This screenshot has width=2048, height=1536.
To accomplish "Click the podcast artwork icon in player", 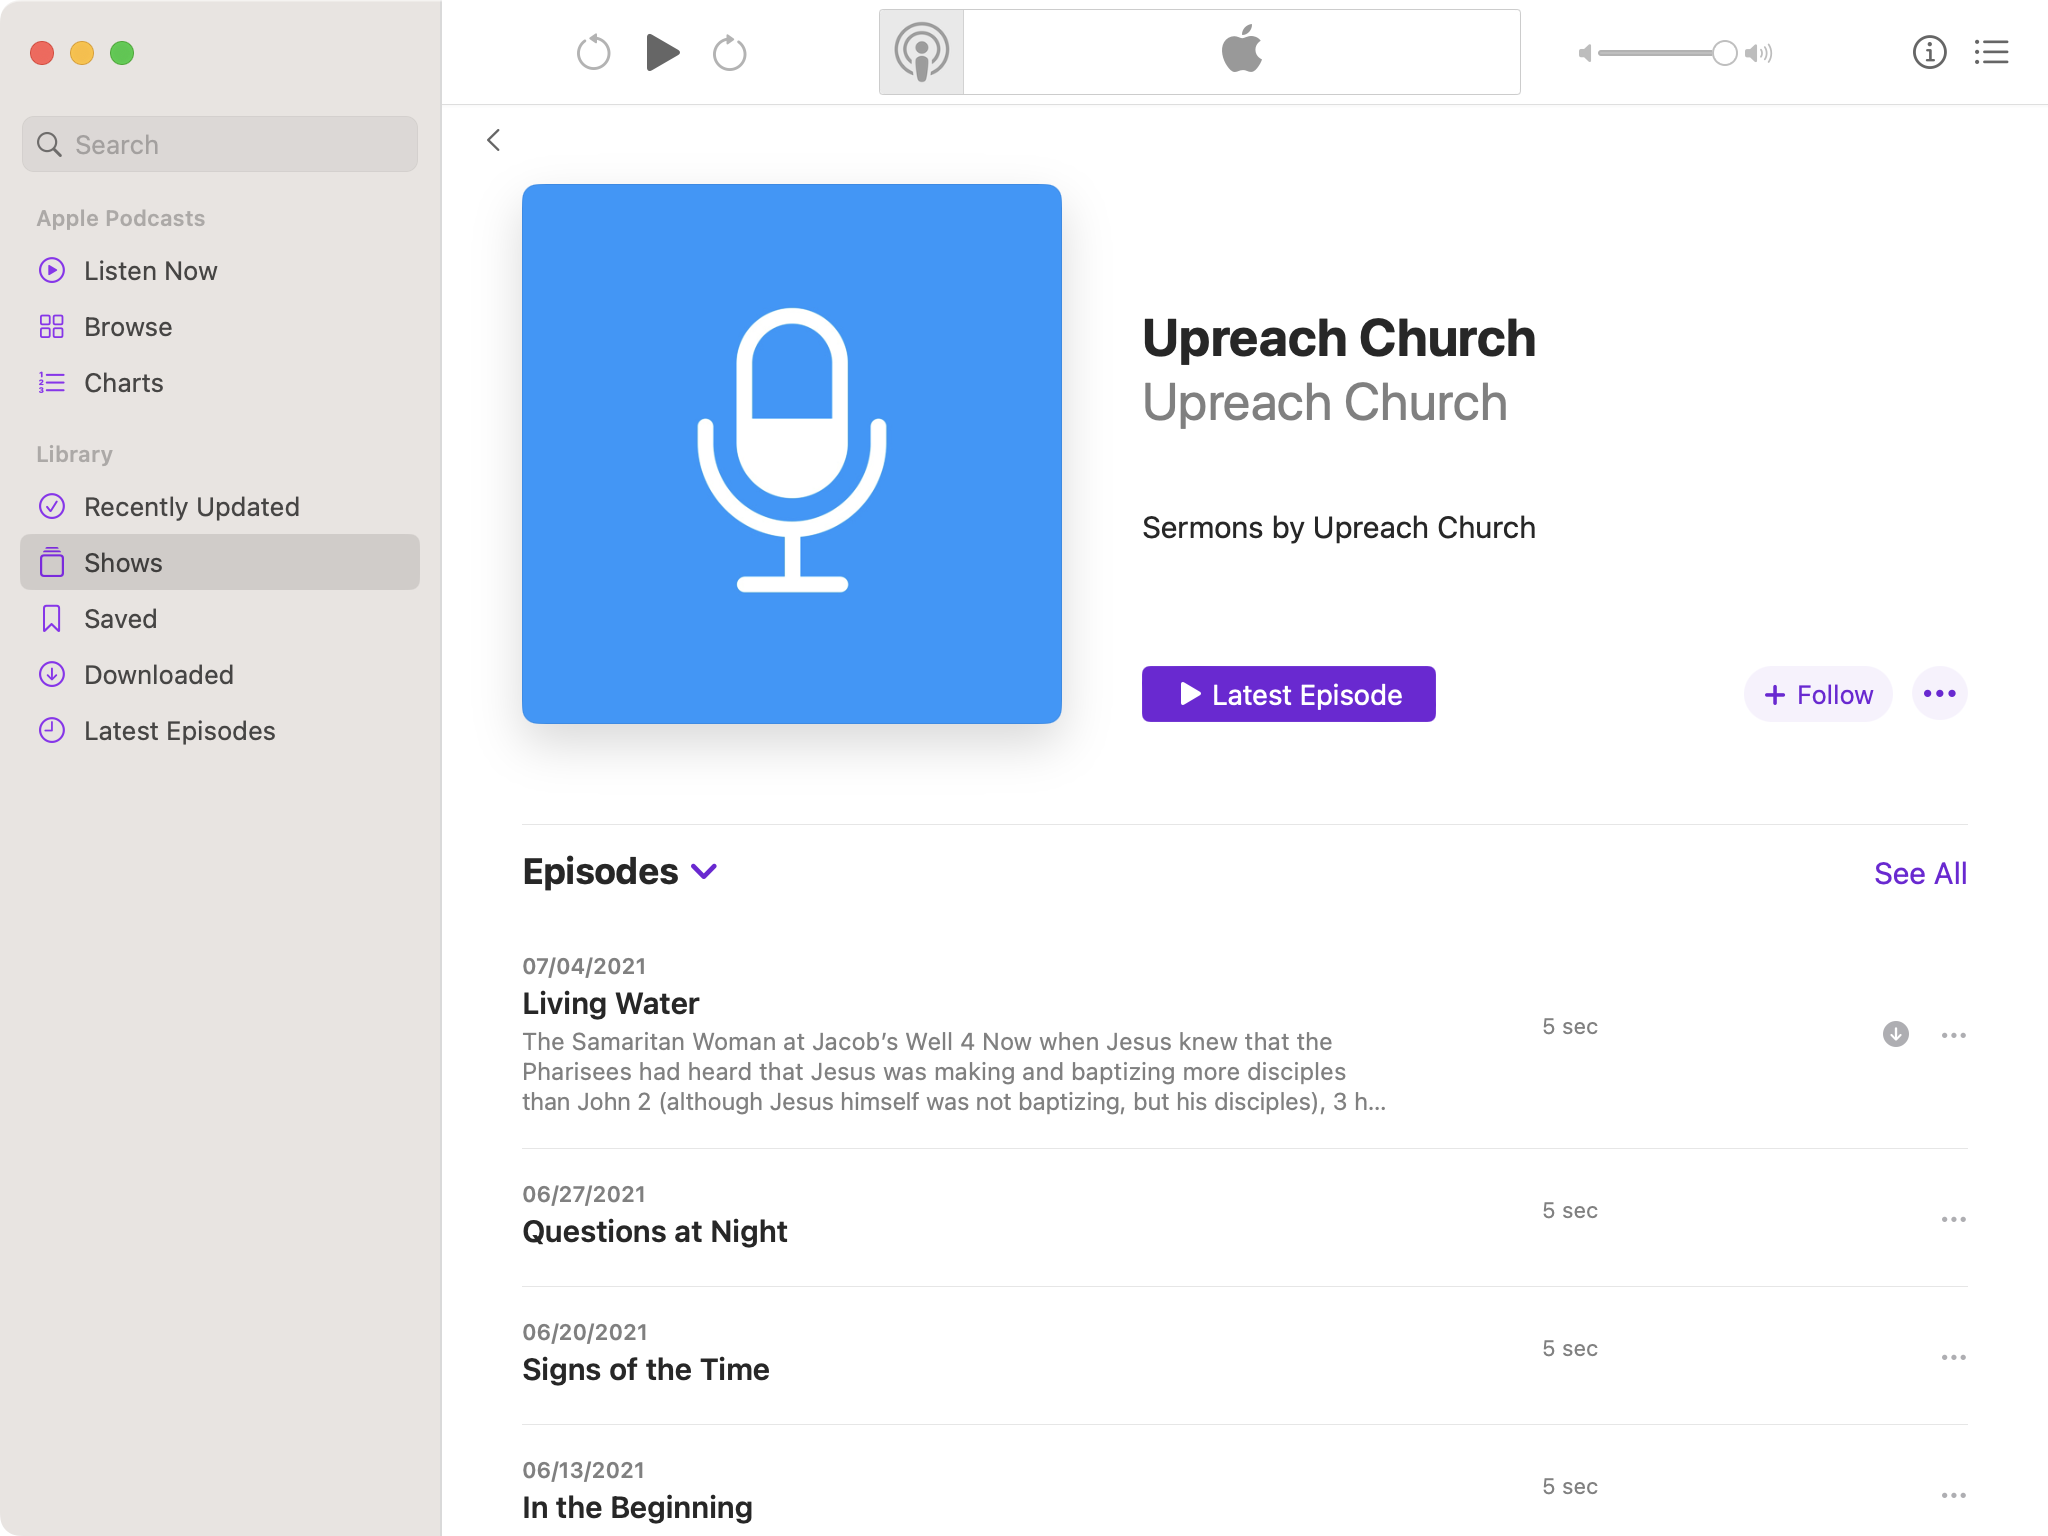I will click(x=921, y=52).
